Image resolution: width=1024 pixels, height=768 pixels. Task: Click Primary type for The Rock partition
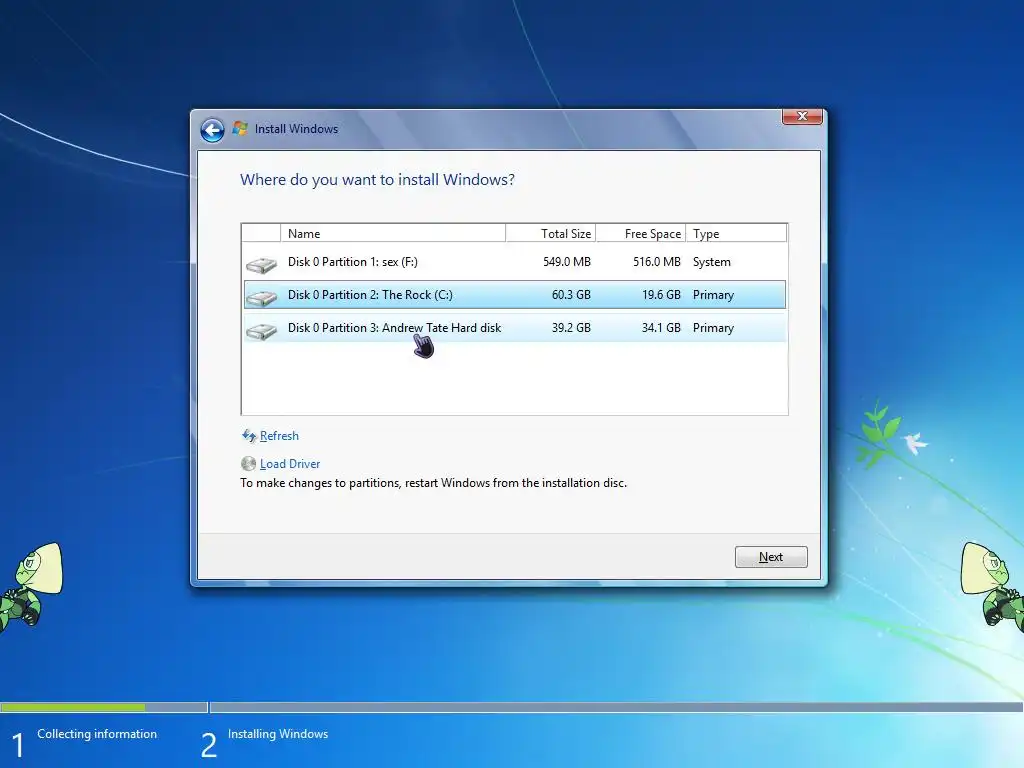(x=713, y=295)
